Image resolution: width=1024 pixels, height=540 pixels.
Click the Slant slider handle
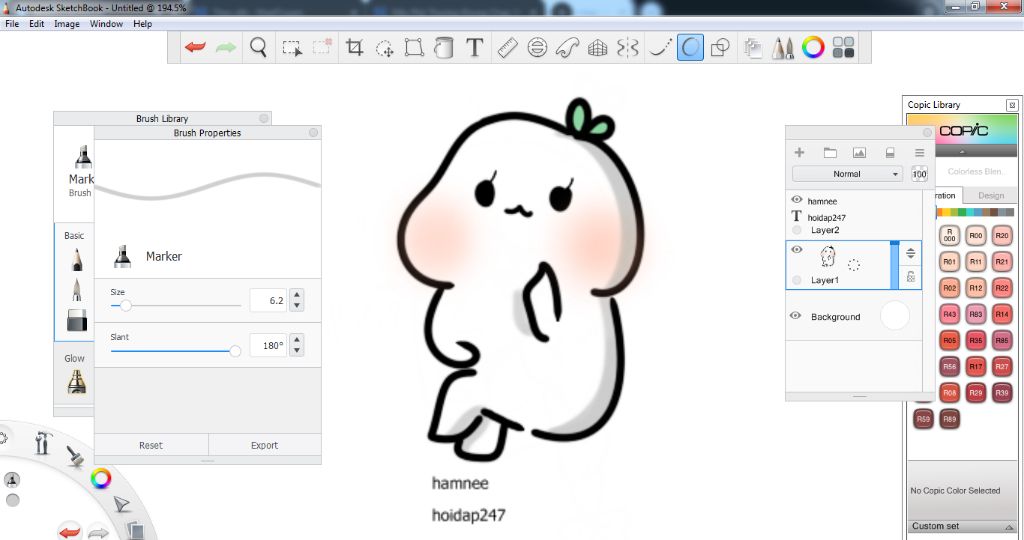click(x=235, y=351)
